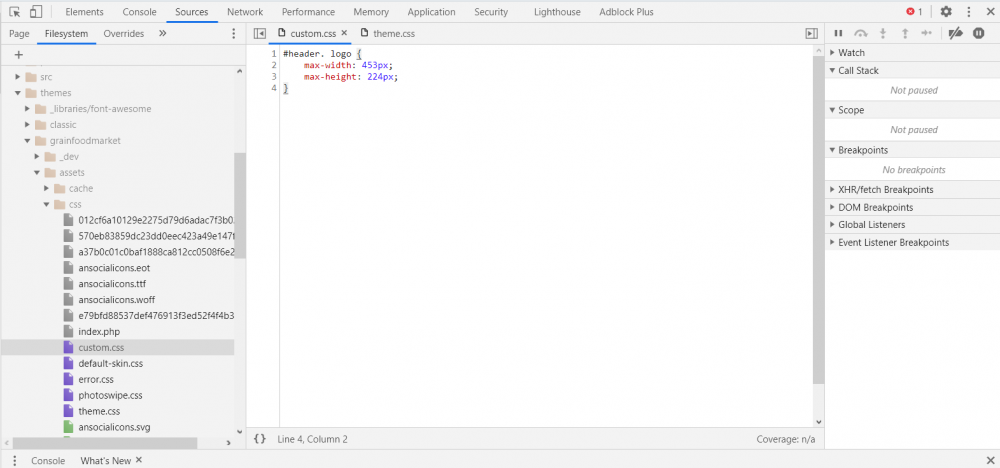Open the Network panel tab
The image size is (1000, 468).
tap(245, 11)
